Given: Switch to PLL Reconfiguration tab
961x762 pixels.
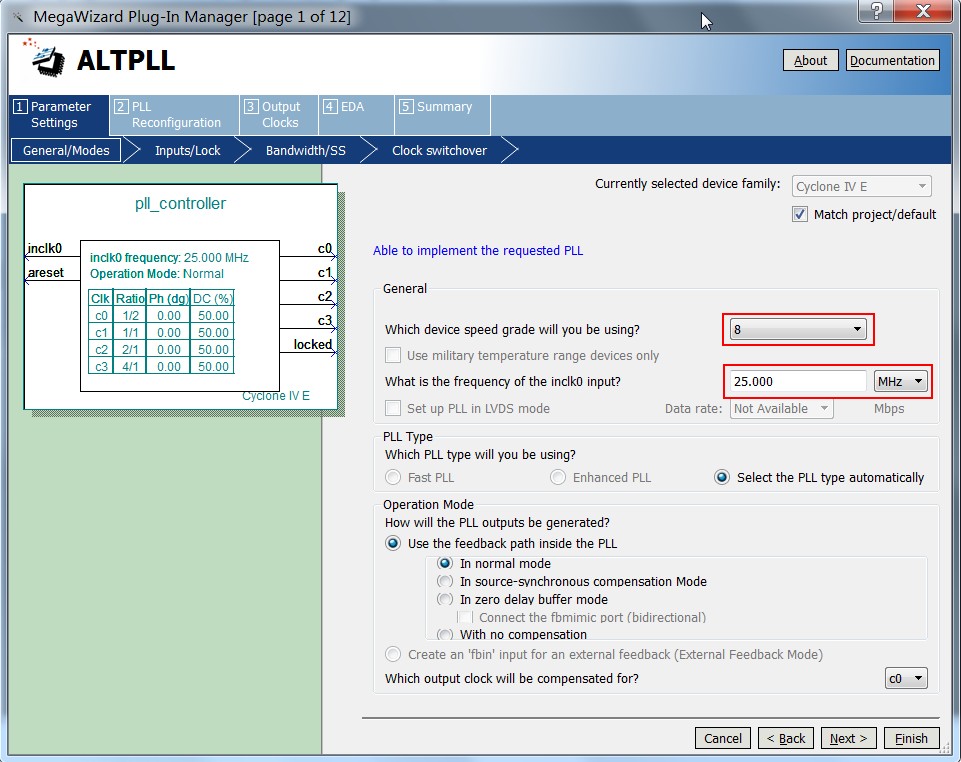Looking at the screenshot, I should click(x=174, y=115).
